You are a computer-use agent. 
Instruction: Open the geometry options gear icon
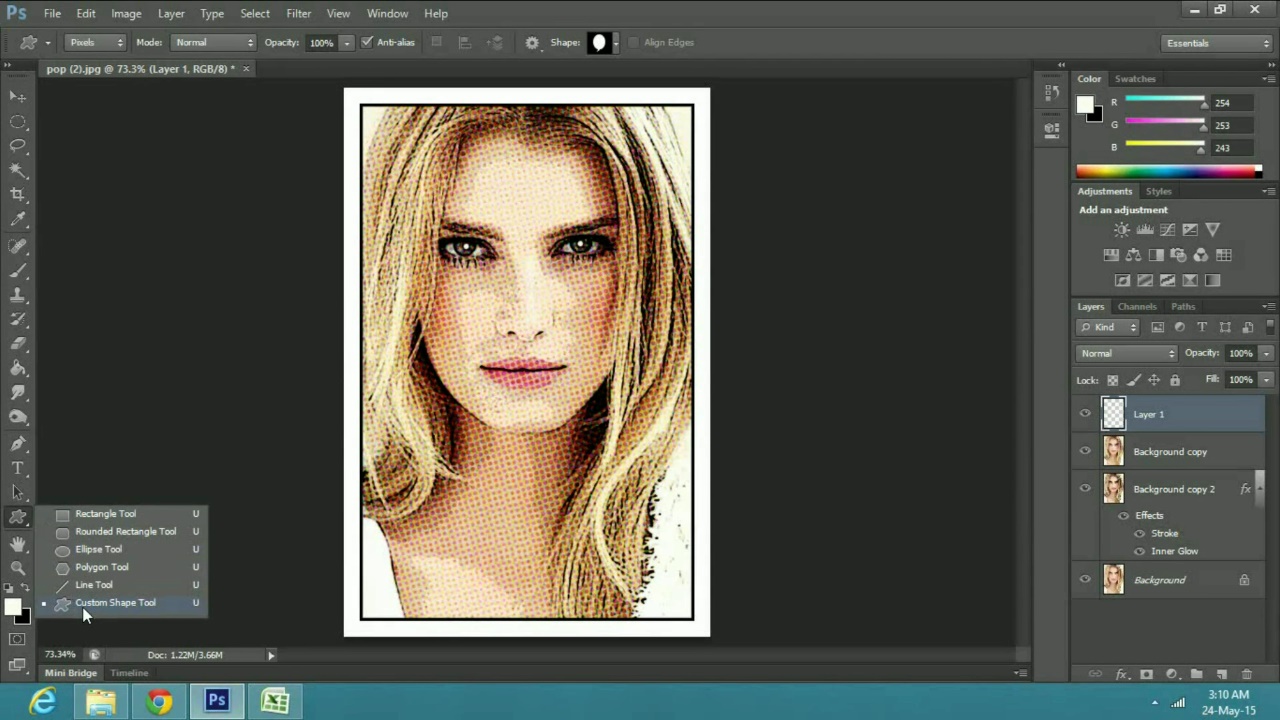(532, 43)
